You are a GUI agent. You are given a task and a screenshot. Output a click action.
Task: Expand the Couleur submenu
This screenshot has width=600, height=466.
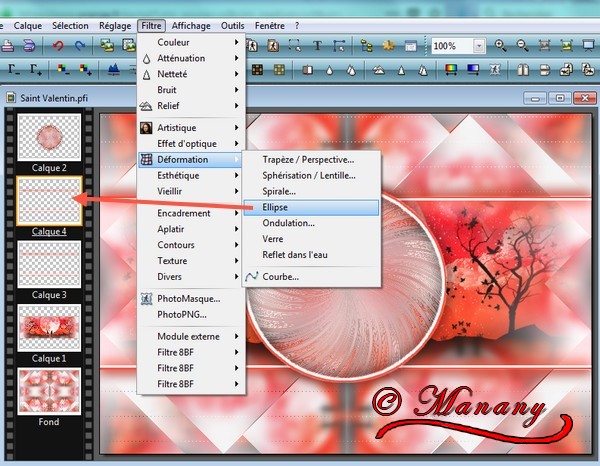pos(191,42)
